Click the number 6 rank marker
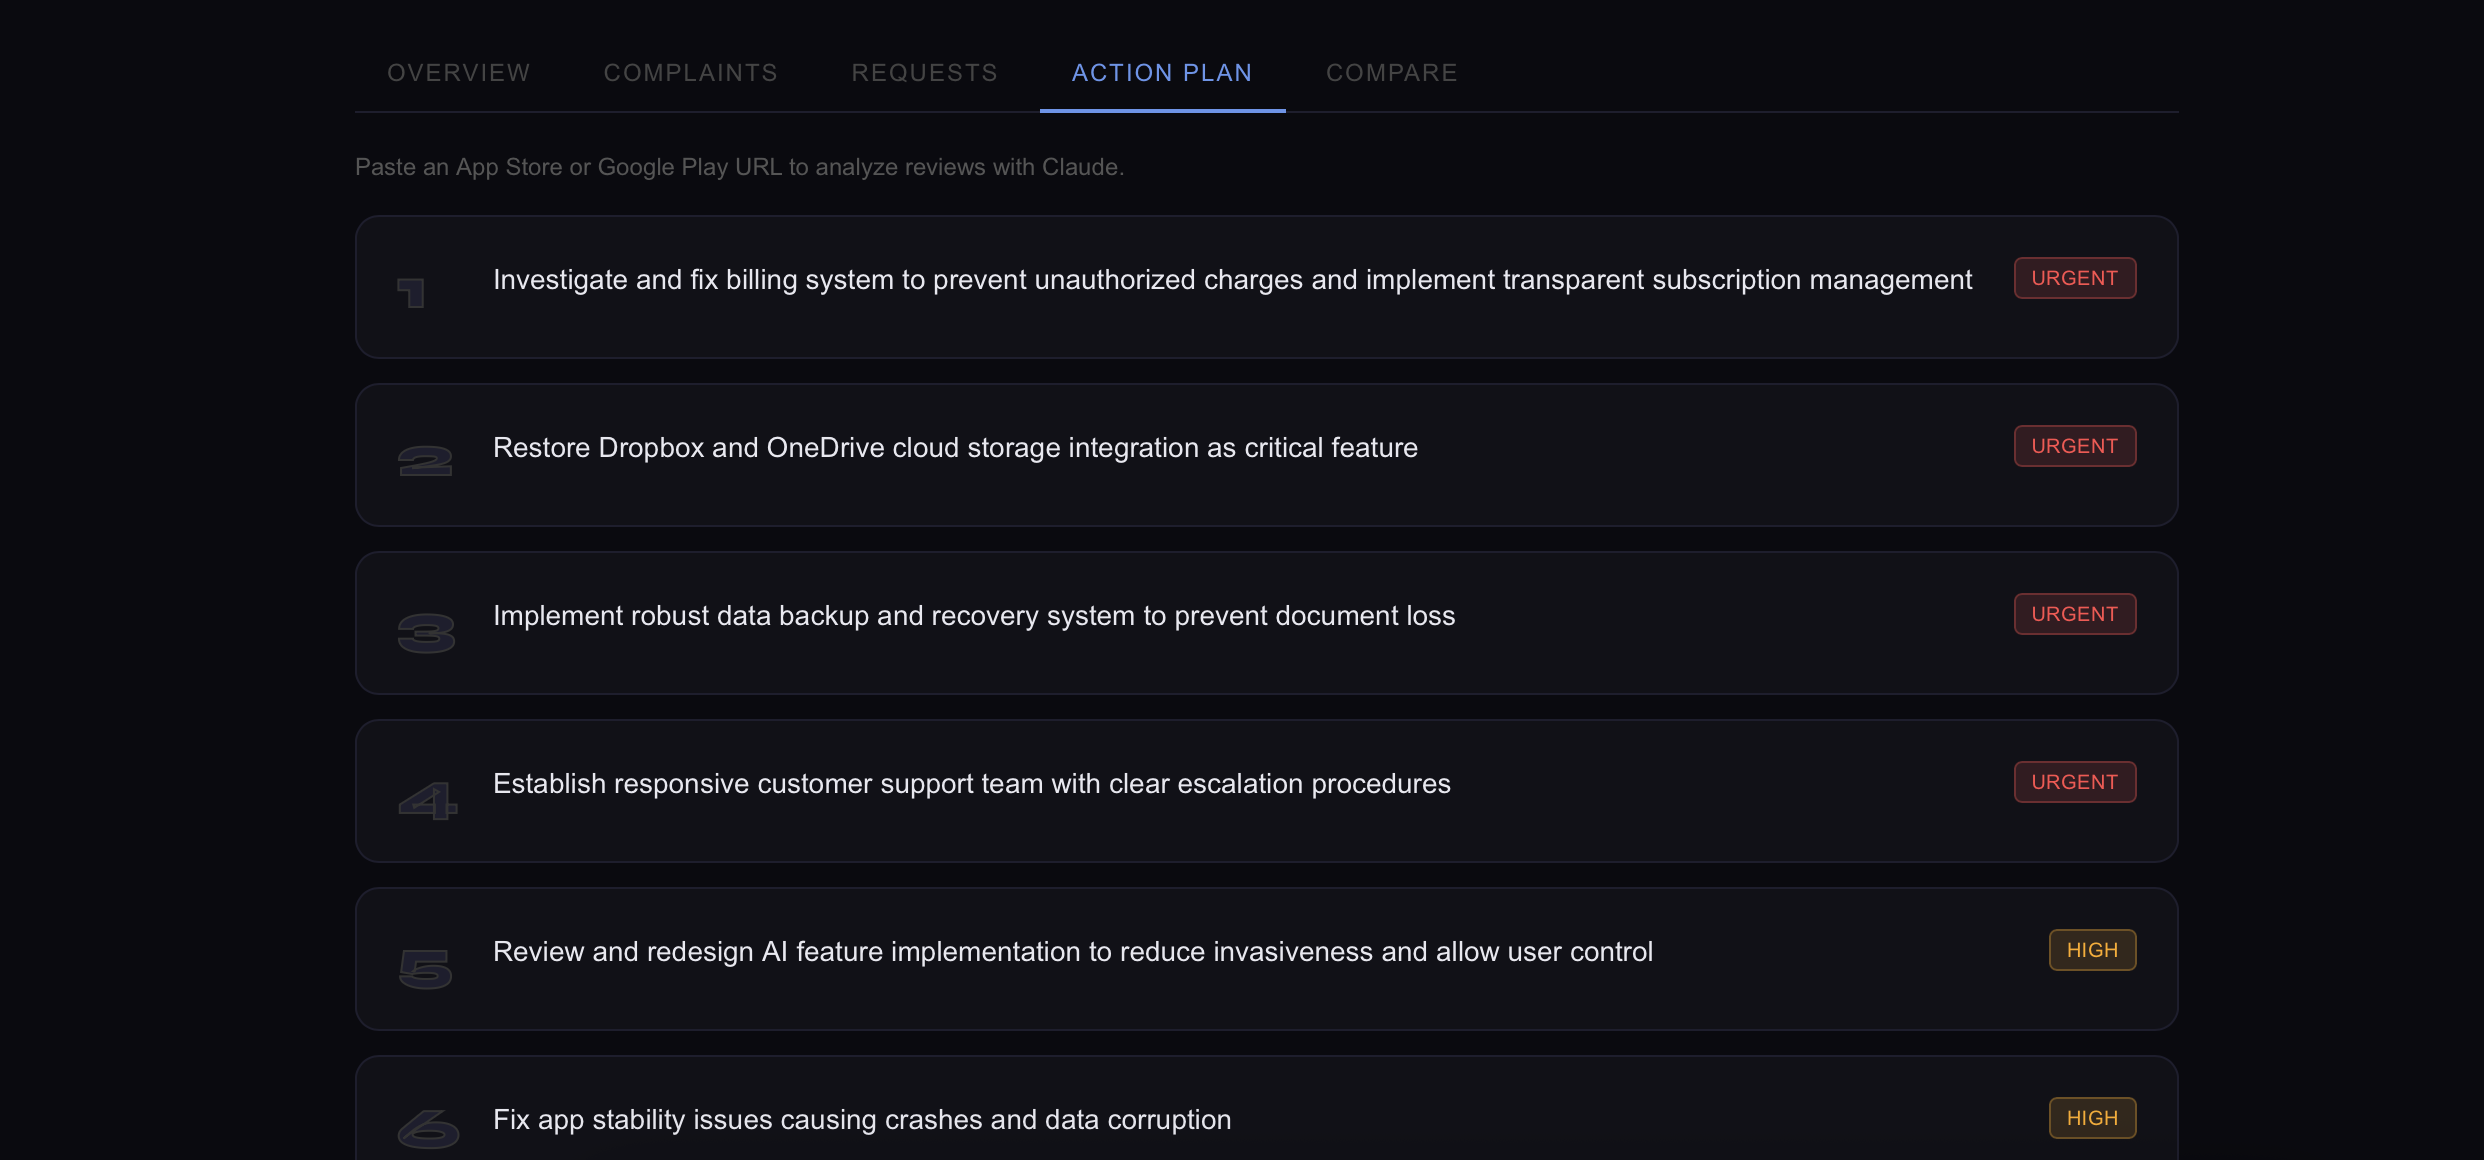The width and height of the screenshot is (2484, 1160). [428, 1129]
